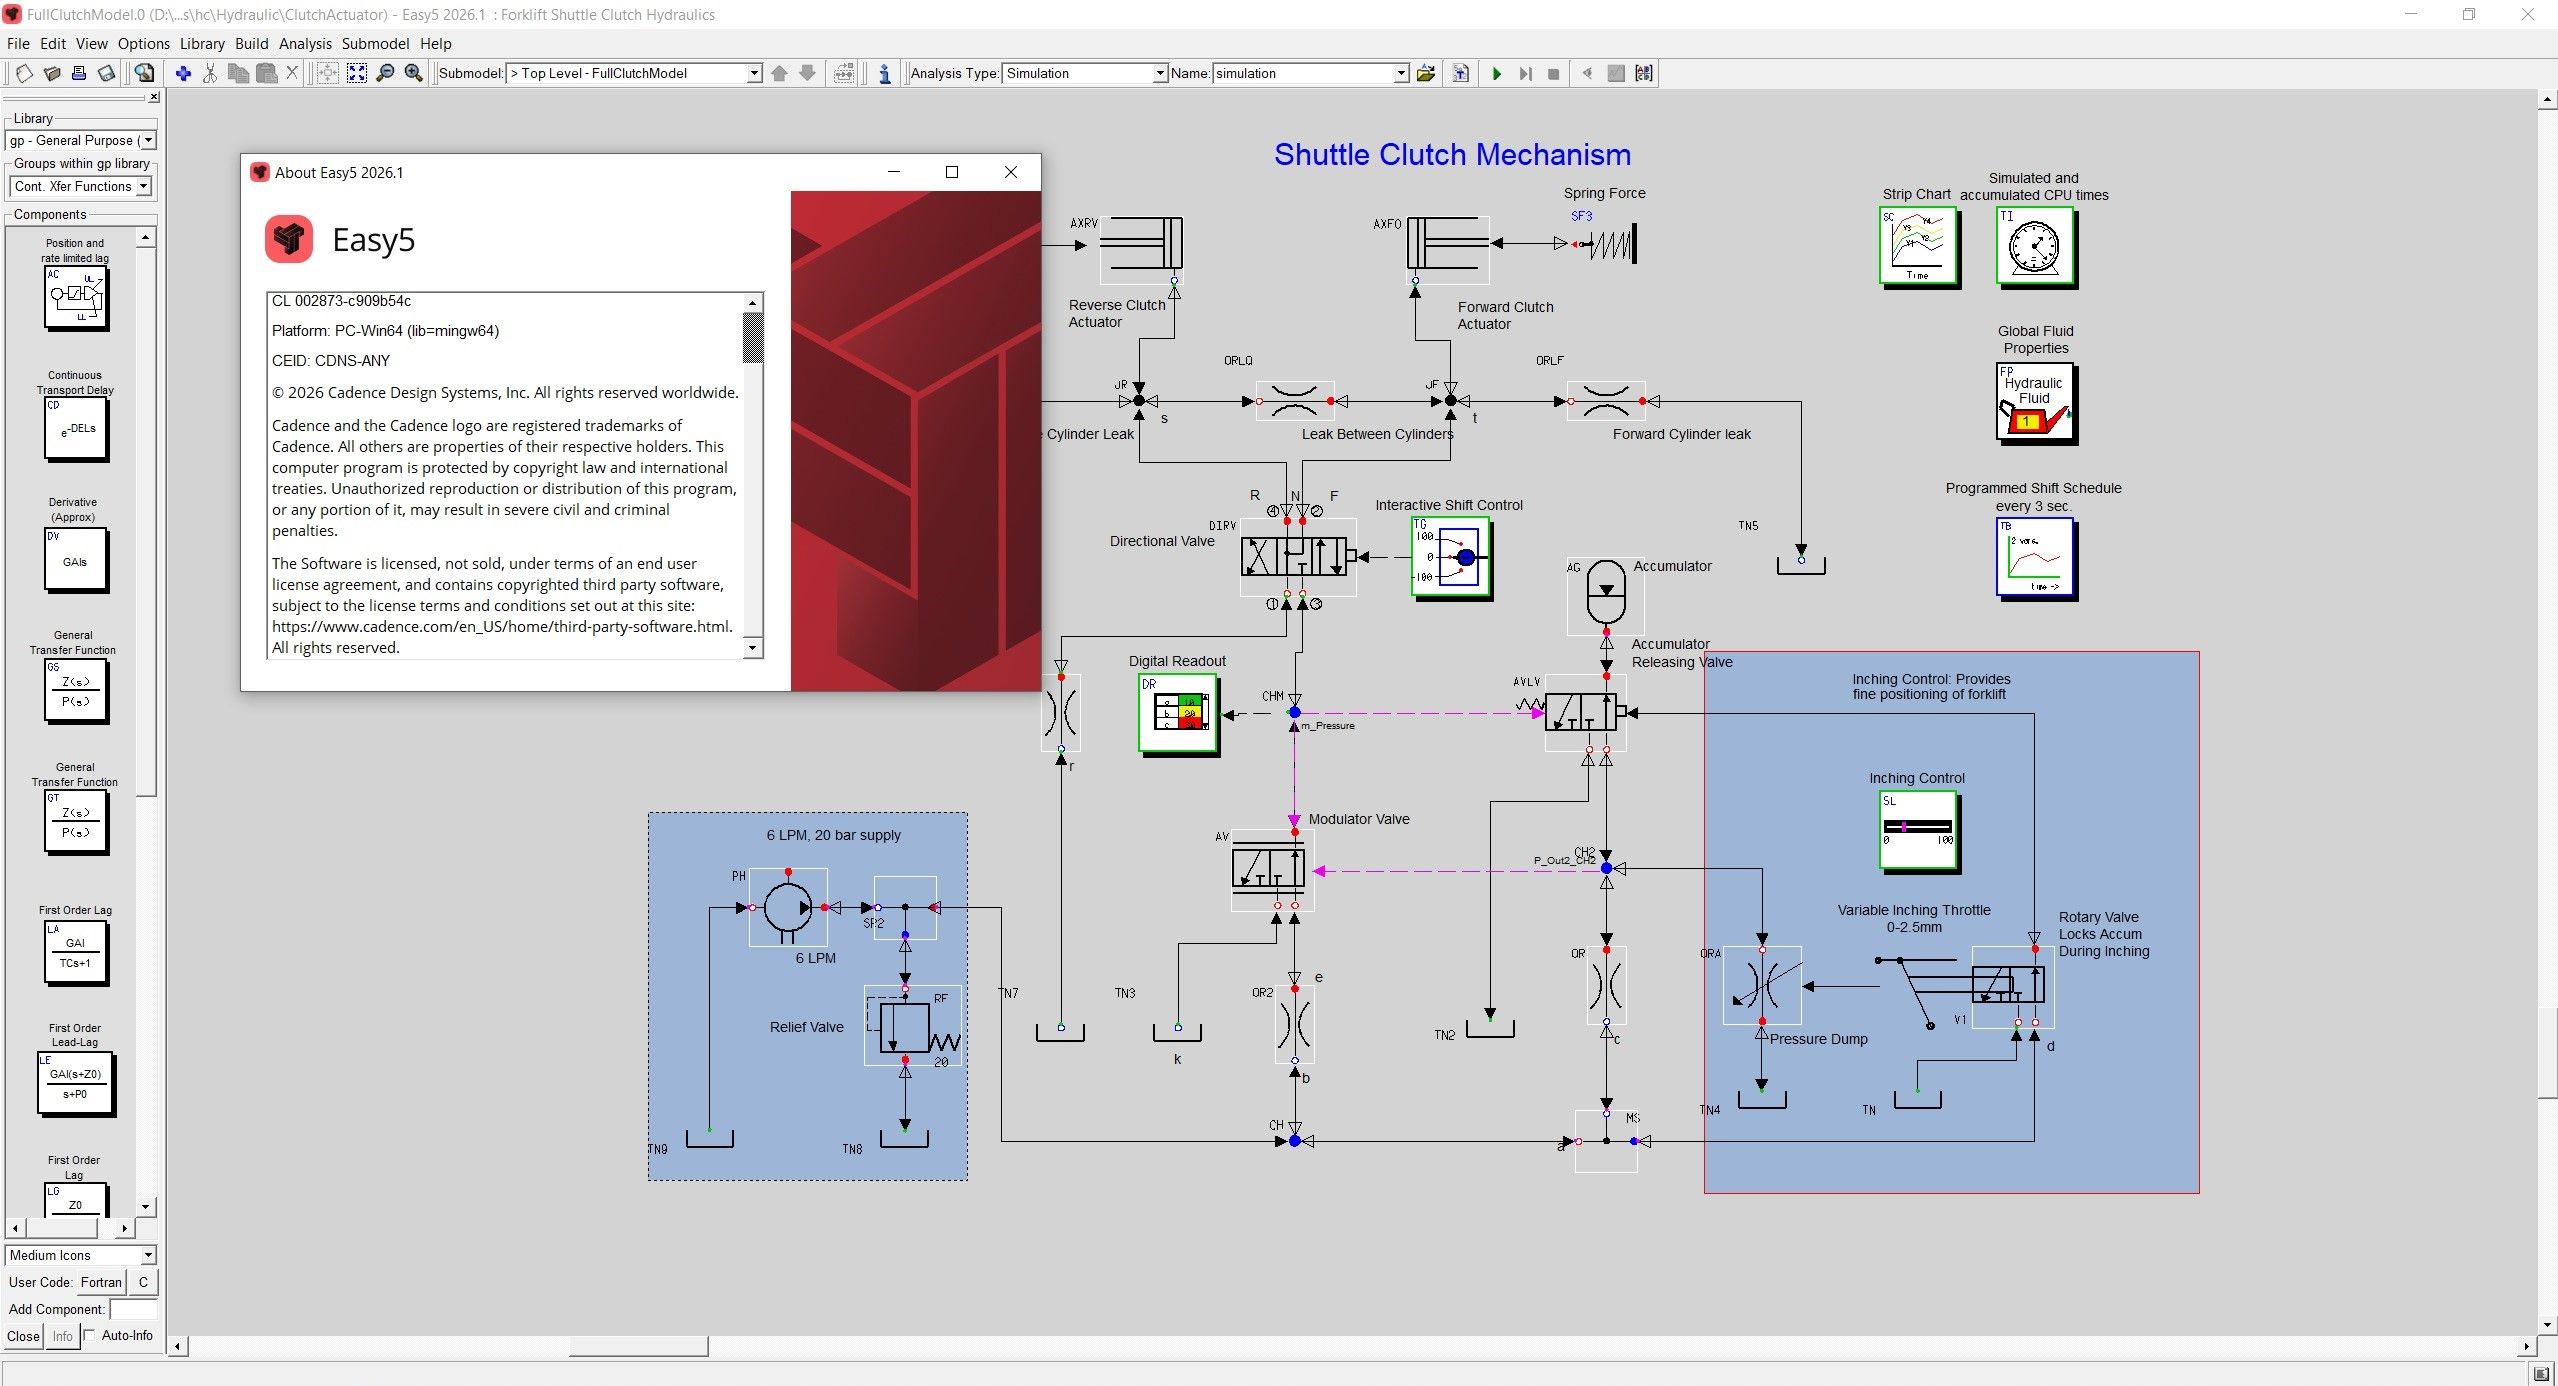Open the Submodel 'Top Level - FullClutchModel' dropdown
The width and height of the screenshot is (2558, 1386).
pyautogui.click(x=634, y=73)
